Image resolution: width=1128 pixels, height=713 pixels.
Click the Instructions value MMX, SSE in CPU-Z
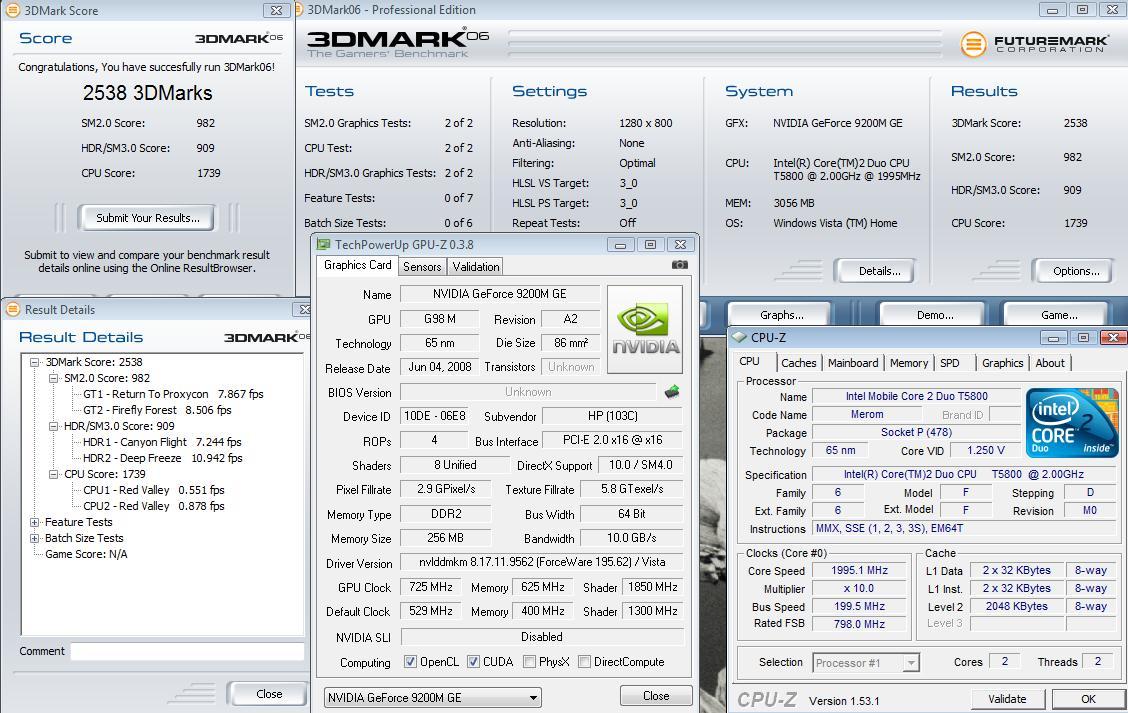point(964,528)
